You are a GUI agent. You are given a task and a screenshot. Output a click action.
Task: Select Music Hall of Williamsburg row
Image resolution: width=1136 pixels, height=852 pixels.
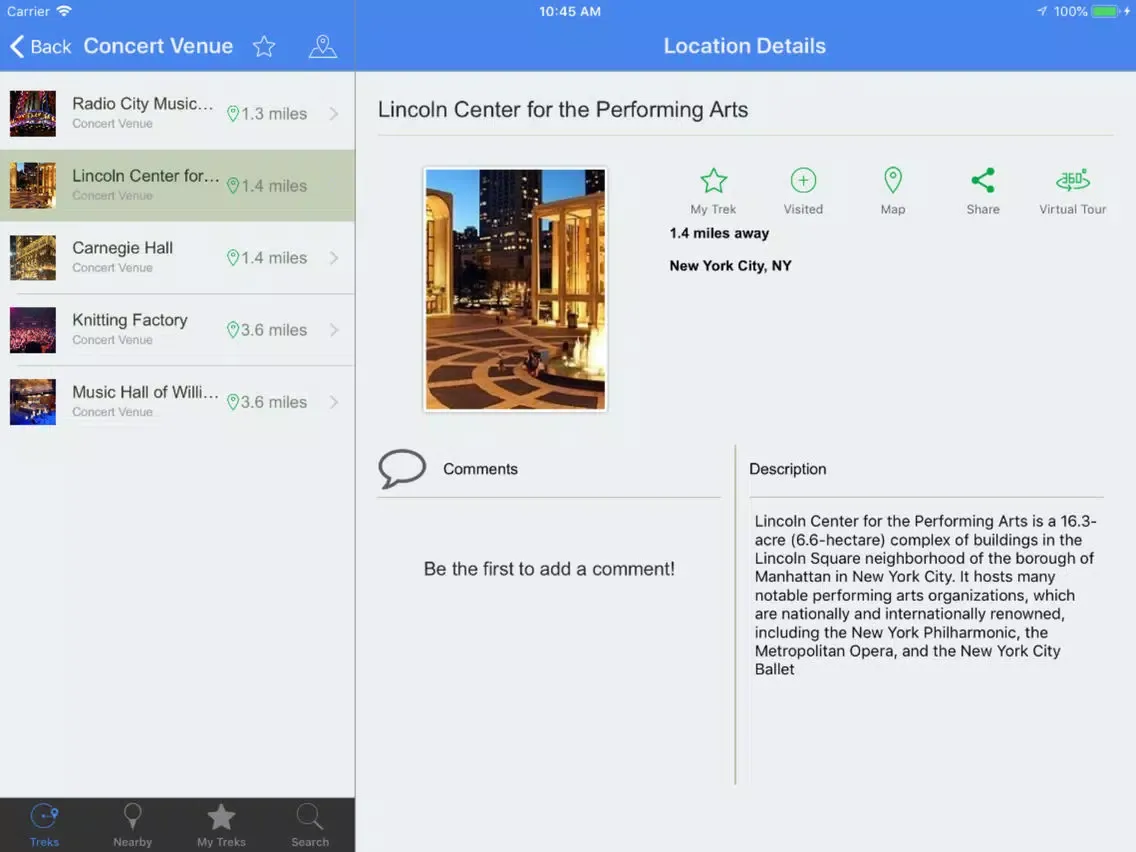178,402
